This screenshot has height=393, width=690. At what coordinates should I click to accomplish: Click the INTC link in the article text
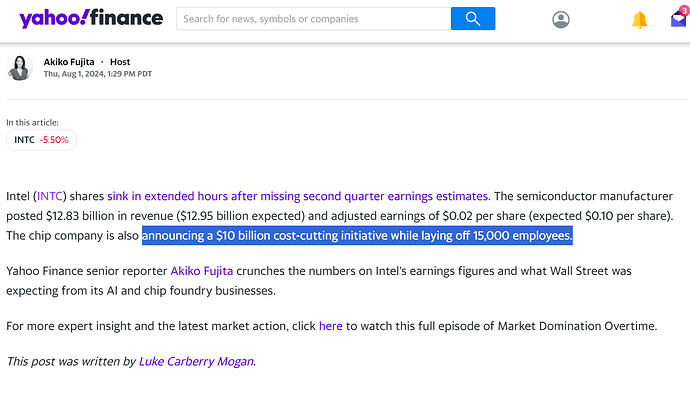(x=50, y=196)
